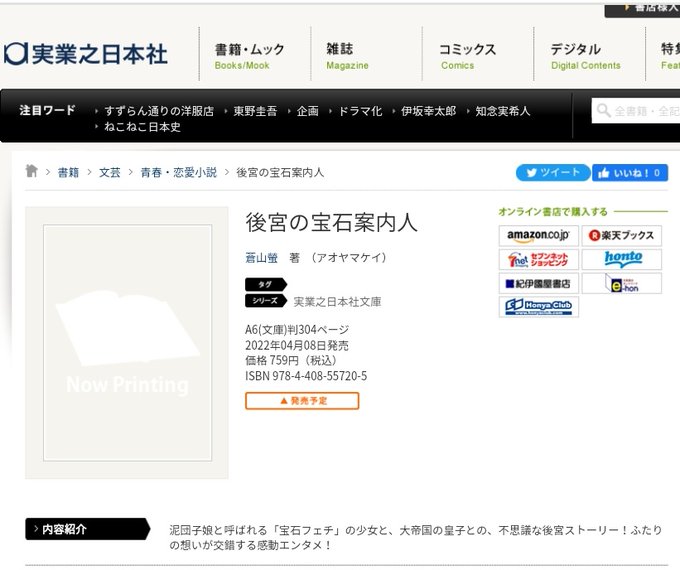Open the セブンネットショッピング store button
The height and width of the screenshot is (570, 680).
tap(538, 259)
